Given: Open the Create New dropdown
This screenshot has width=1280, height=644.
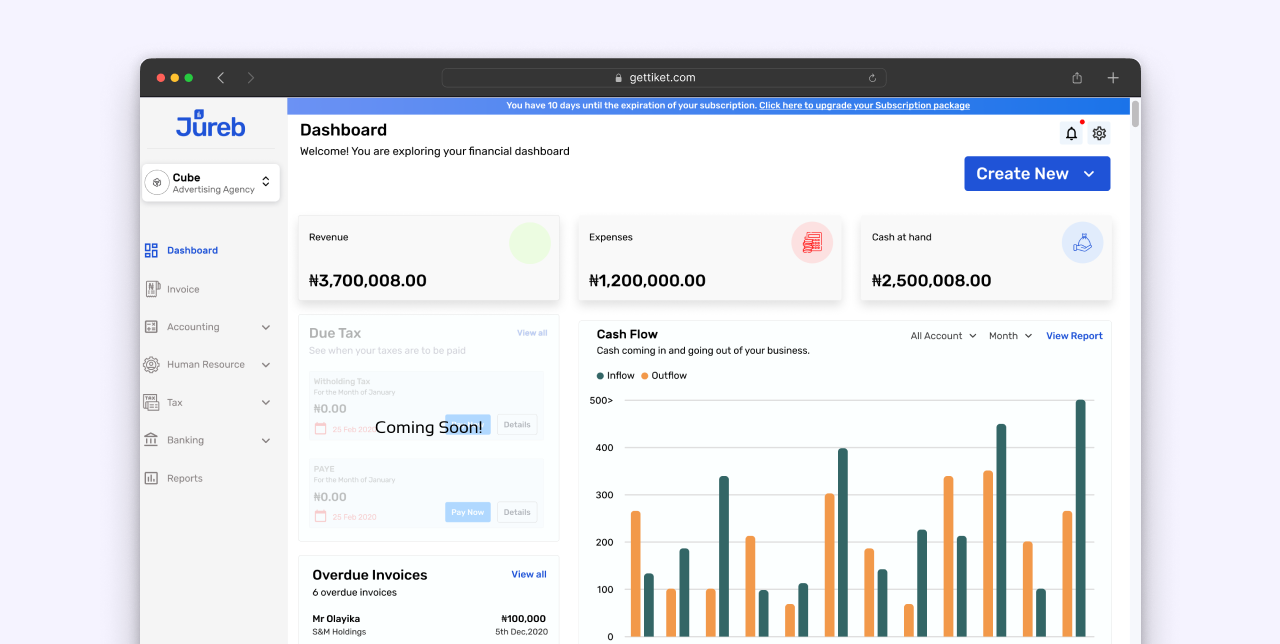Looking at the screenshot, I should tap(1036, 174).
